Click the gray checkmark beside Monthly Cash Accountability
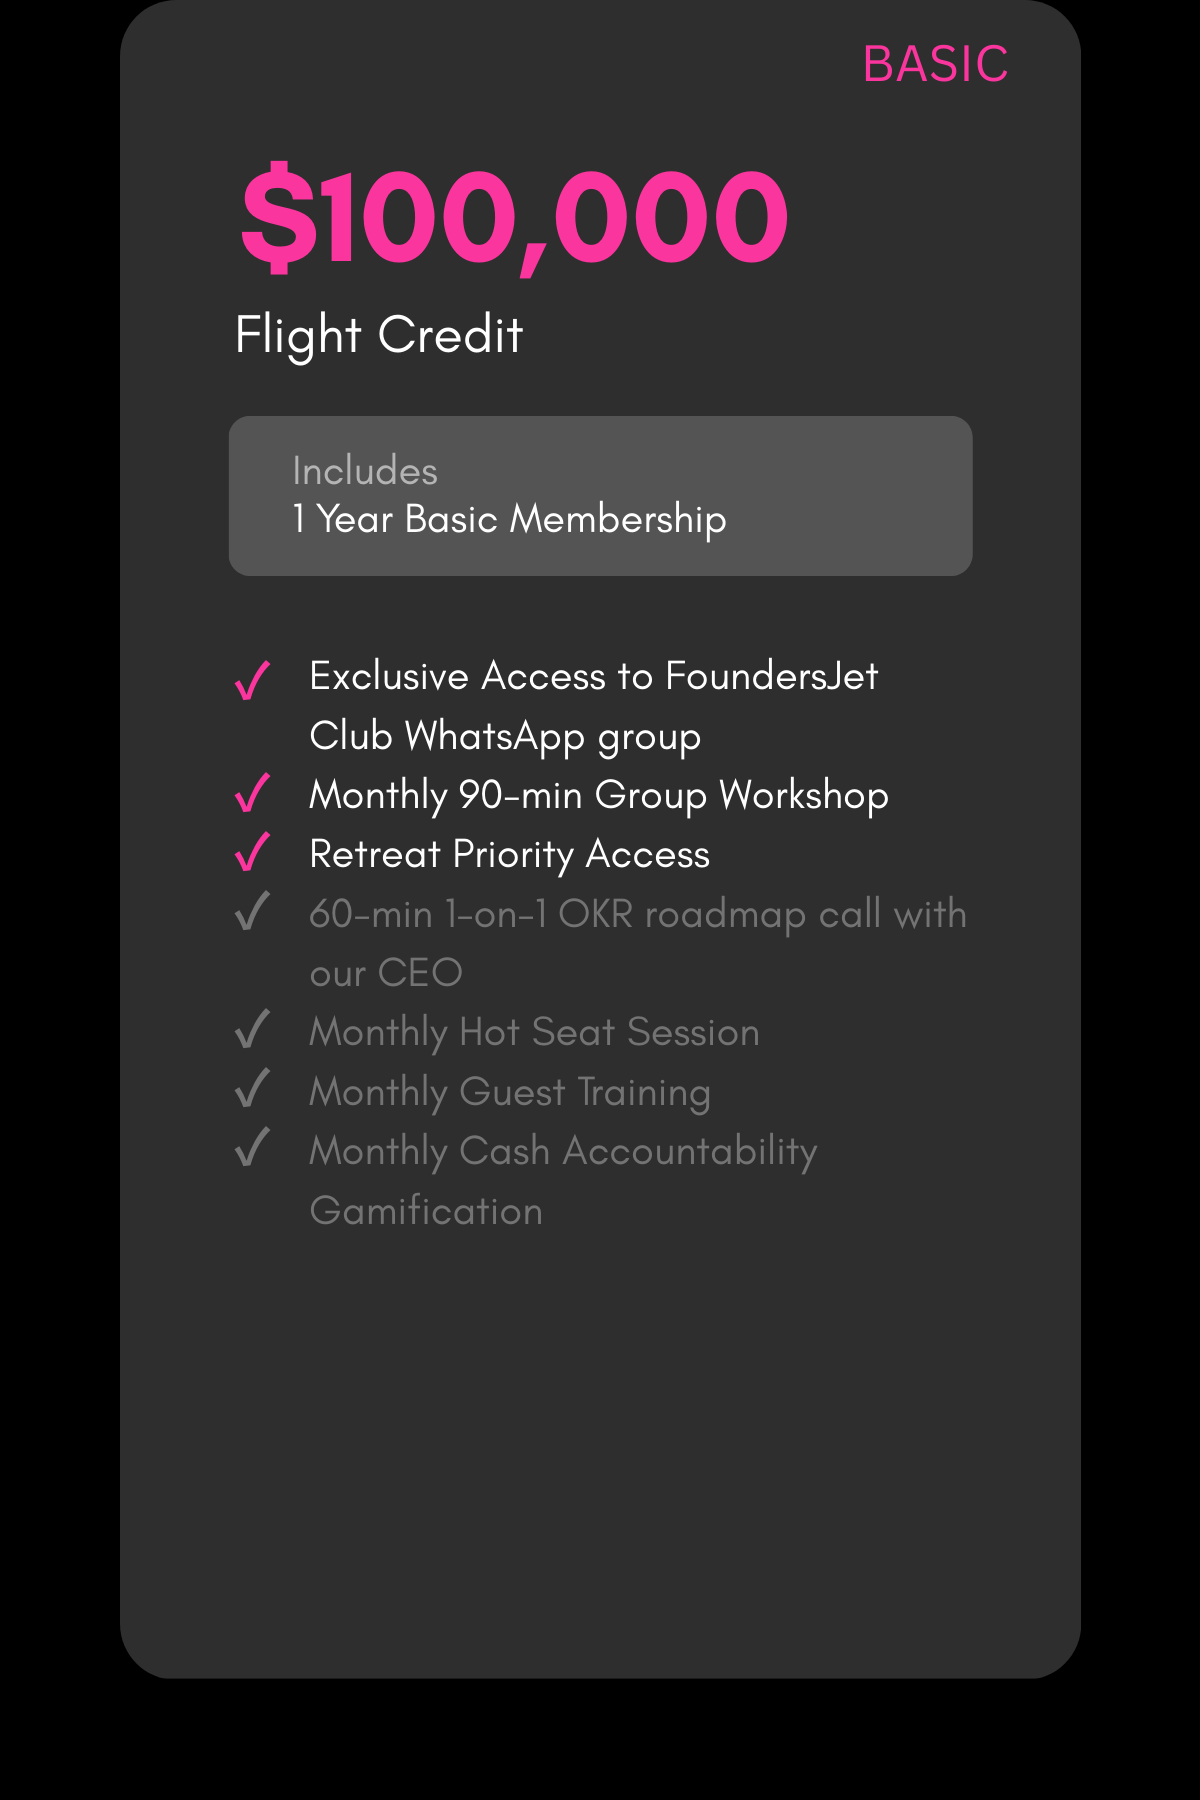 tap(252, 1147)
